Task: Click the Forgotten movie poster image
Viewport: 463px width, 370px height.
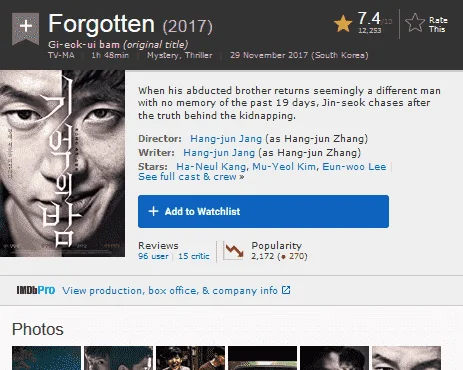Action: 62,163
